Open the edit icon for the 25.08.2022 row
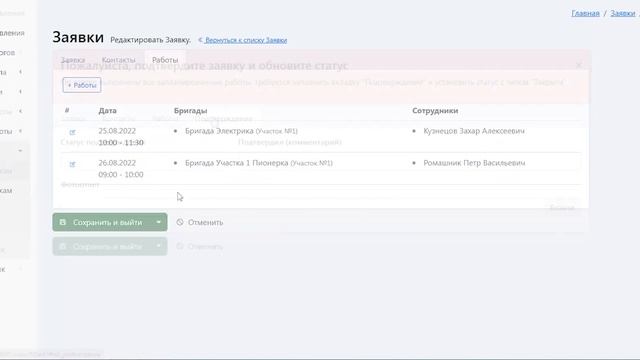The width and height of the screenshot is (640, 360). [72, 132]
